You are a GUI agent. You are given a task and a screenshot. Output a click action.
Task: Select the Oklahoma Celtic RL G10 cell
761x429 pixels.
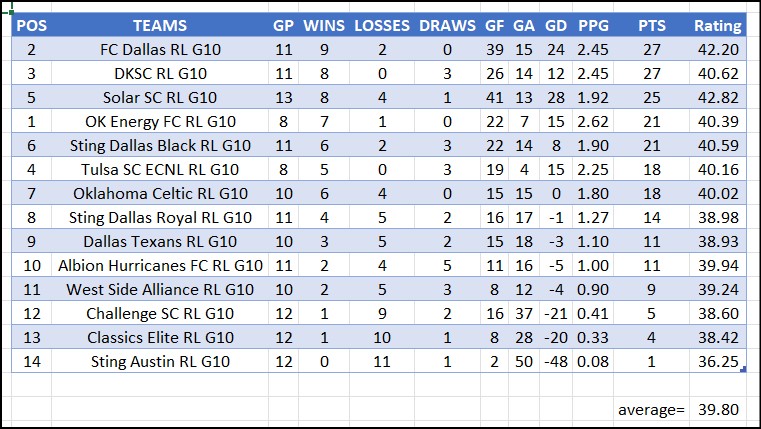coord(159,193)
